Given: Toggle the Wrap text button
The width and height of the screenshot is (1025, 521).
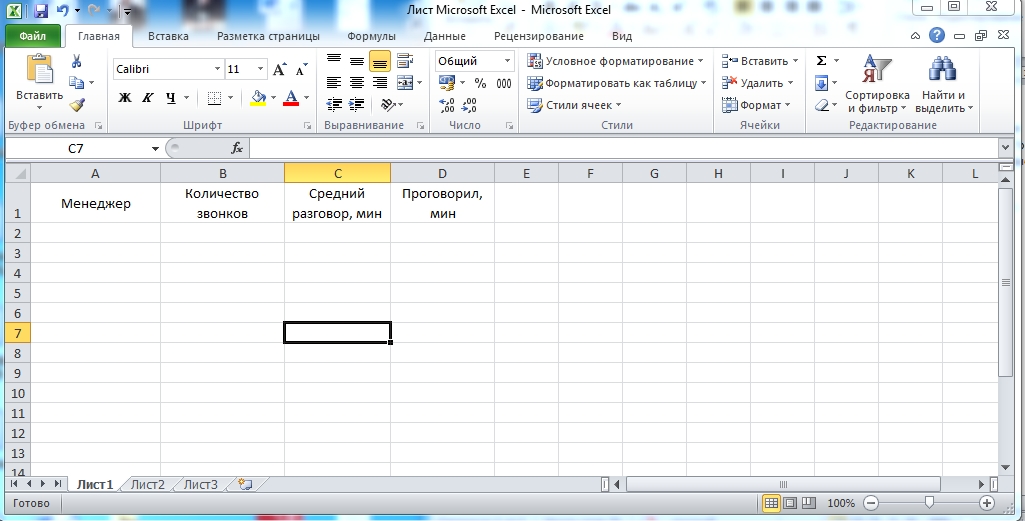Looking at the screenshot, I should tap(404, 61).
